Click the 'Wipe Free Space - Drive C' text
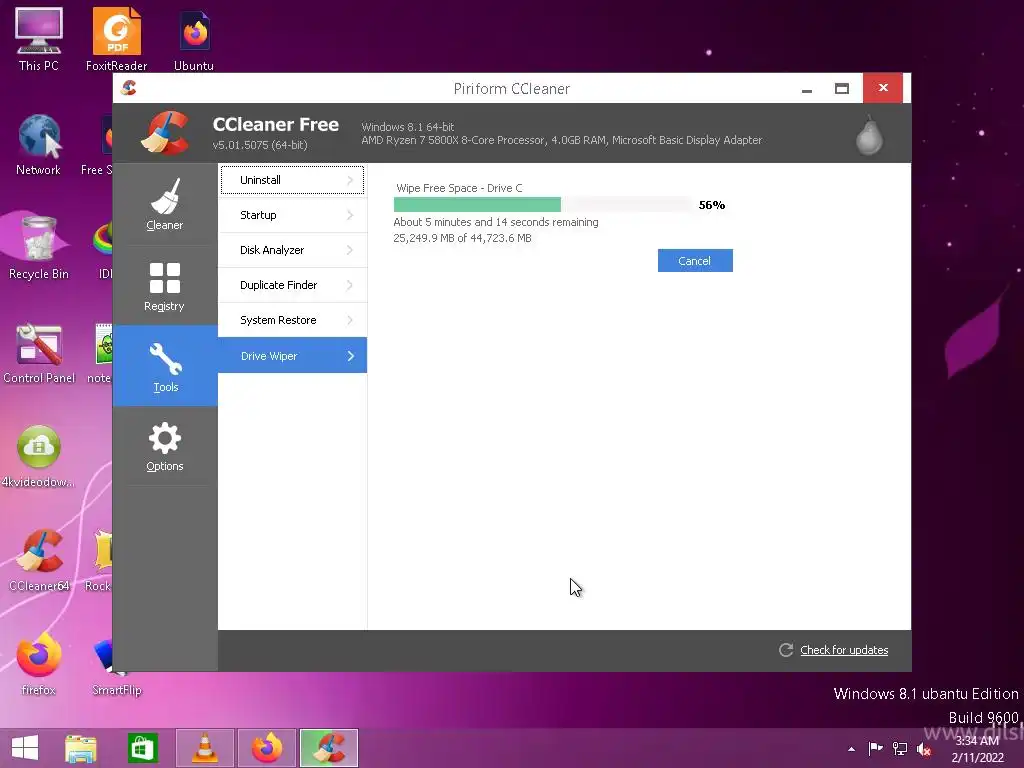Screen dimensions: 1024x768 (459, 188)
